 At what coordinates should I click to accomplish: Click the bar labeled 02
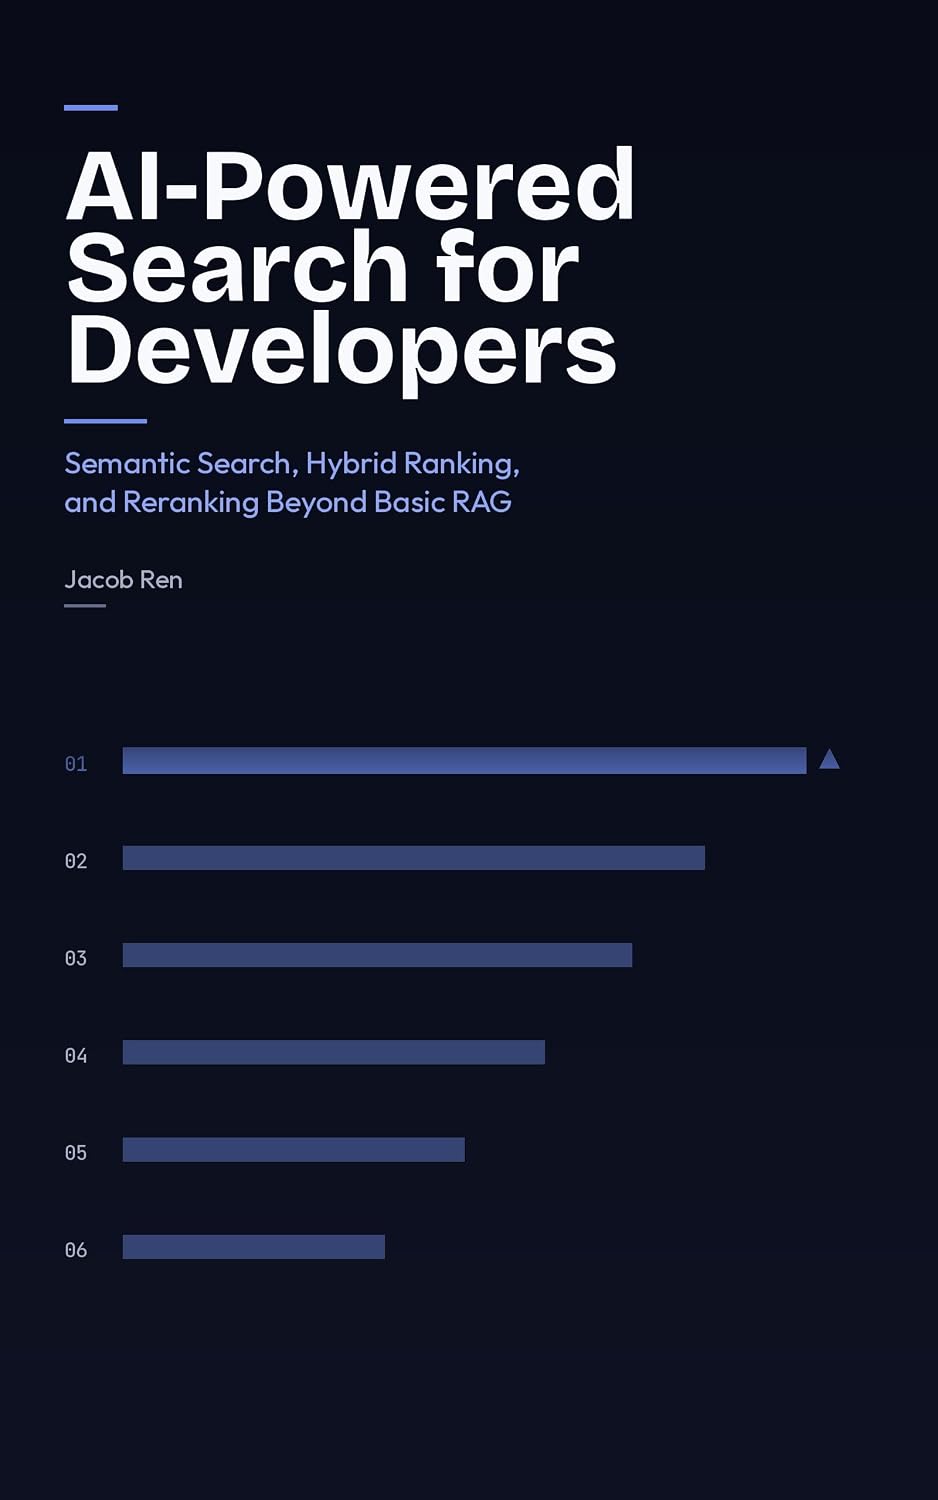[x=414, y=858]
